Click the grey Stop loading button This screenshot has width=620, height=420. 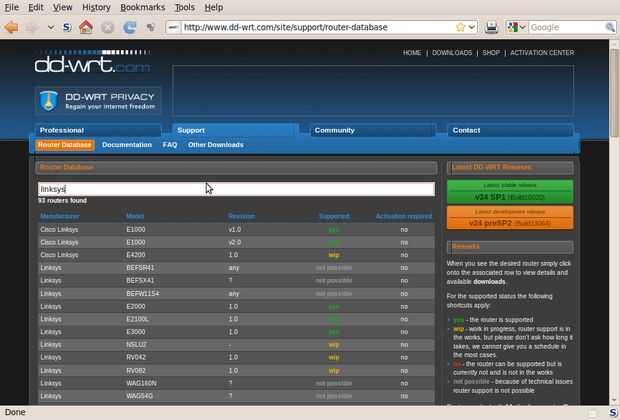click(x=107, y=27)
